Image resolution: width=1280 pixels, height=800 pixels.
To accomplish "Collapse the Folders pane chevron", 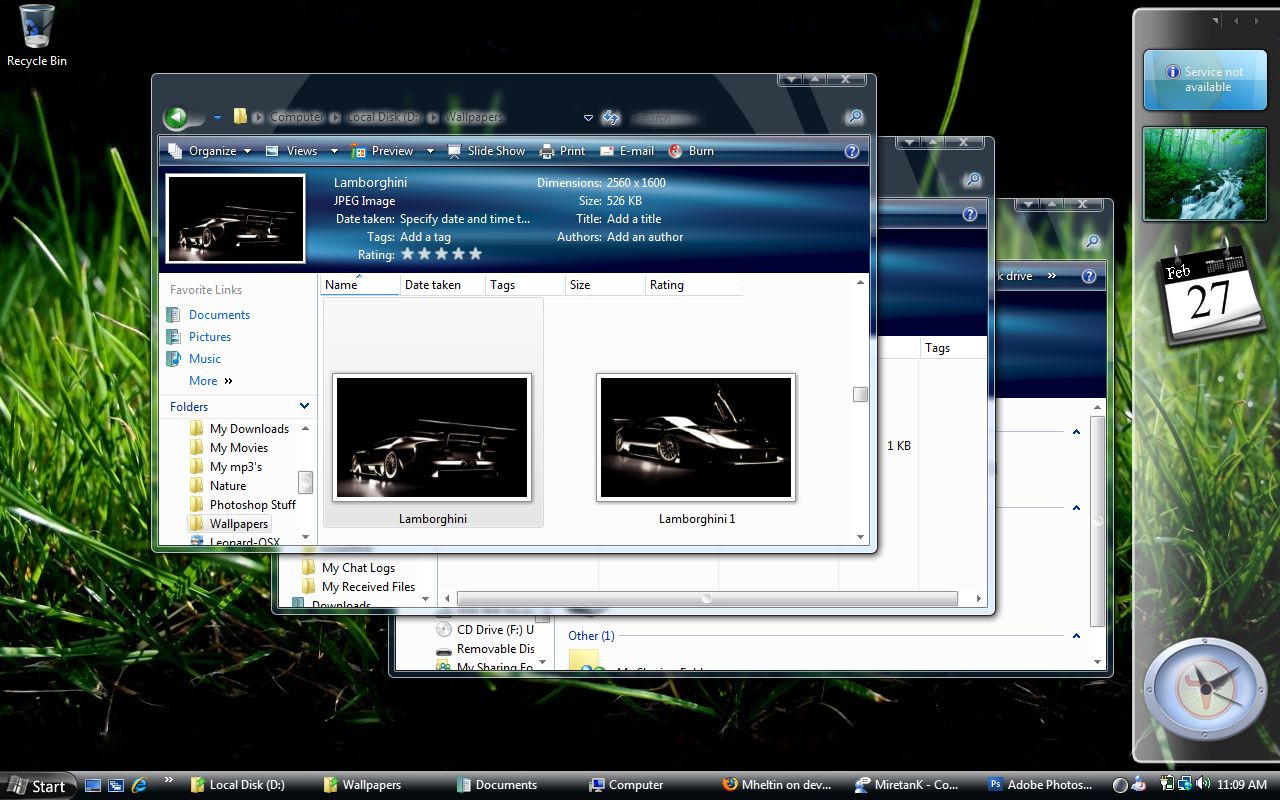I will click(304, 406).
